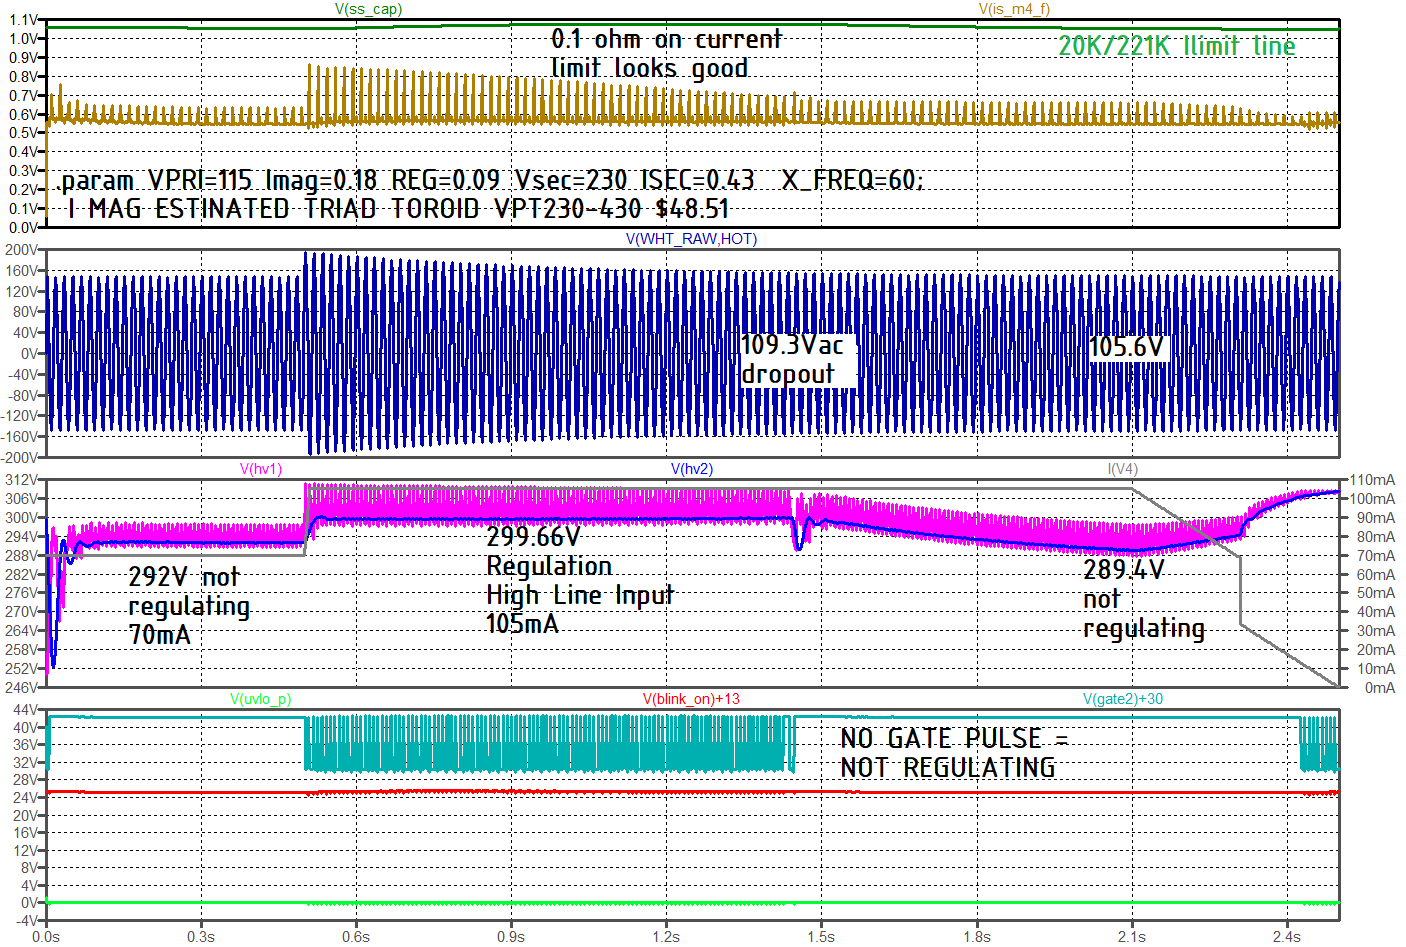This screenshot has height=947, width=1406.
Task: Click the 0.6s time axis label
Action: [x=356, y=937]
